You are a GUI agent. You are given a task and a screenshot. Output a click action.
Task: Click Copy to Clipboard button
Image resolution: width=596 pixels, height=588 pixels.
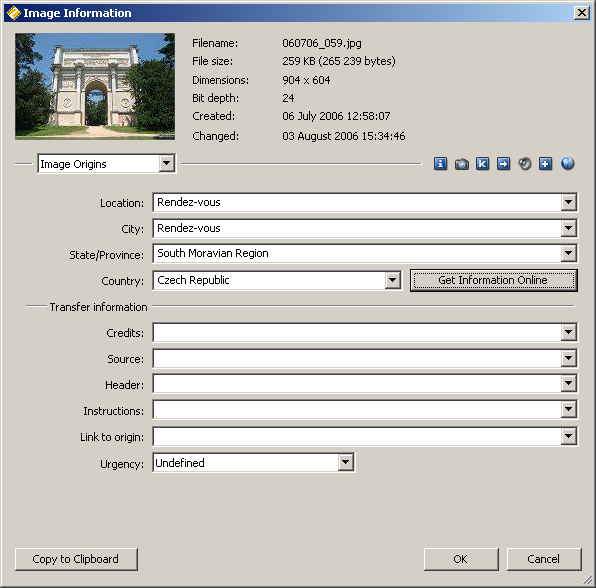76,559
